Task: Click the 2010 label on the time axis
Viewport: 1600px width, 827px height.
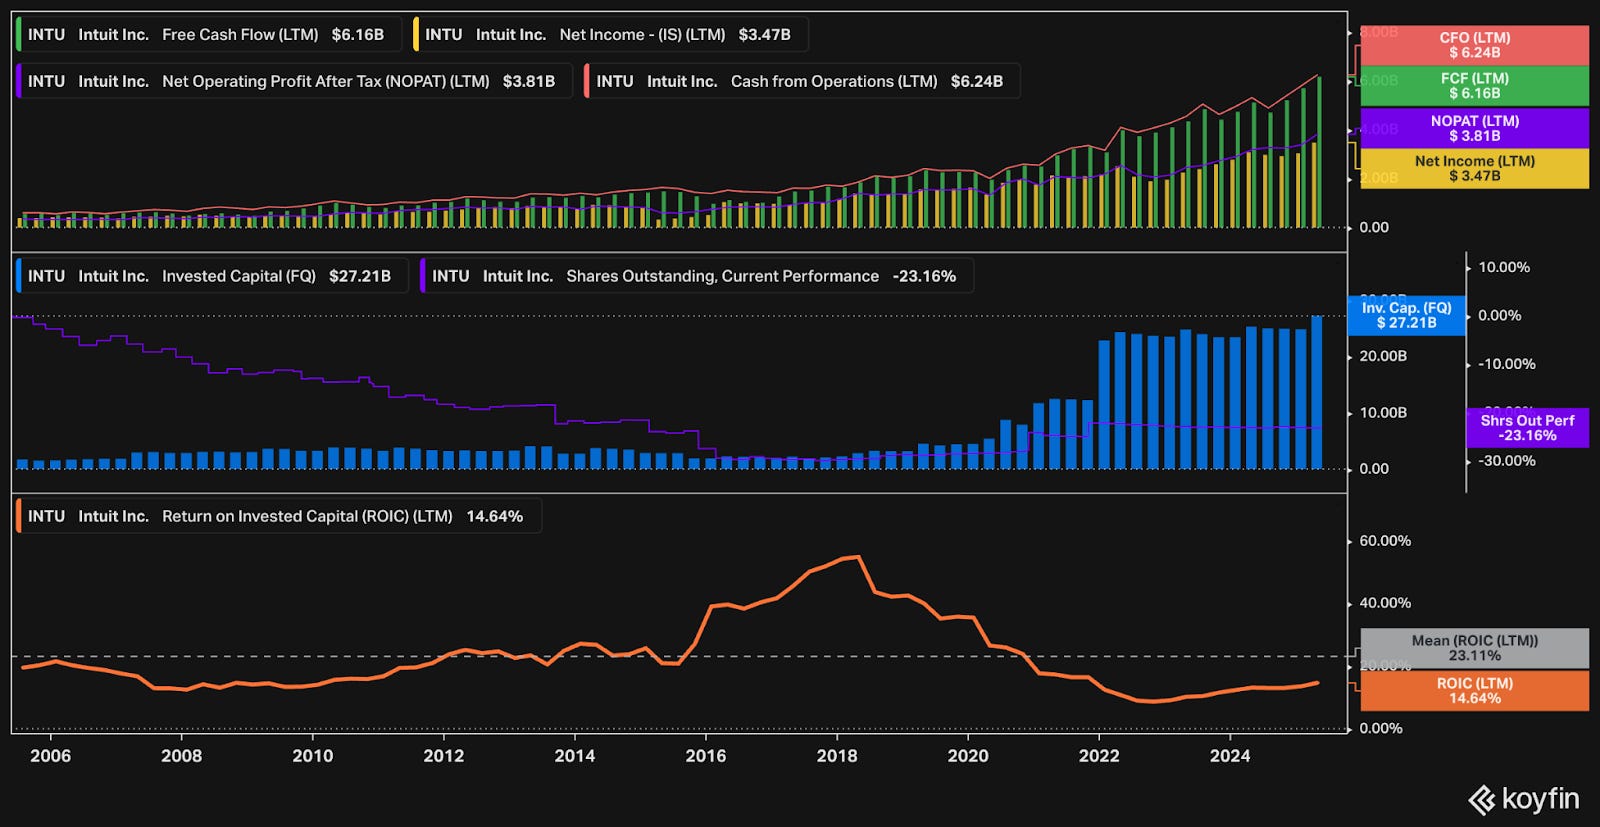Action: pos(312,755)
